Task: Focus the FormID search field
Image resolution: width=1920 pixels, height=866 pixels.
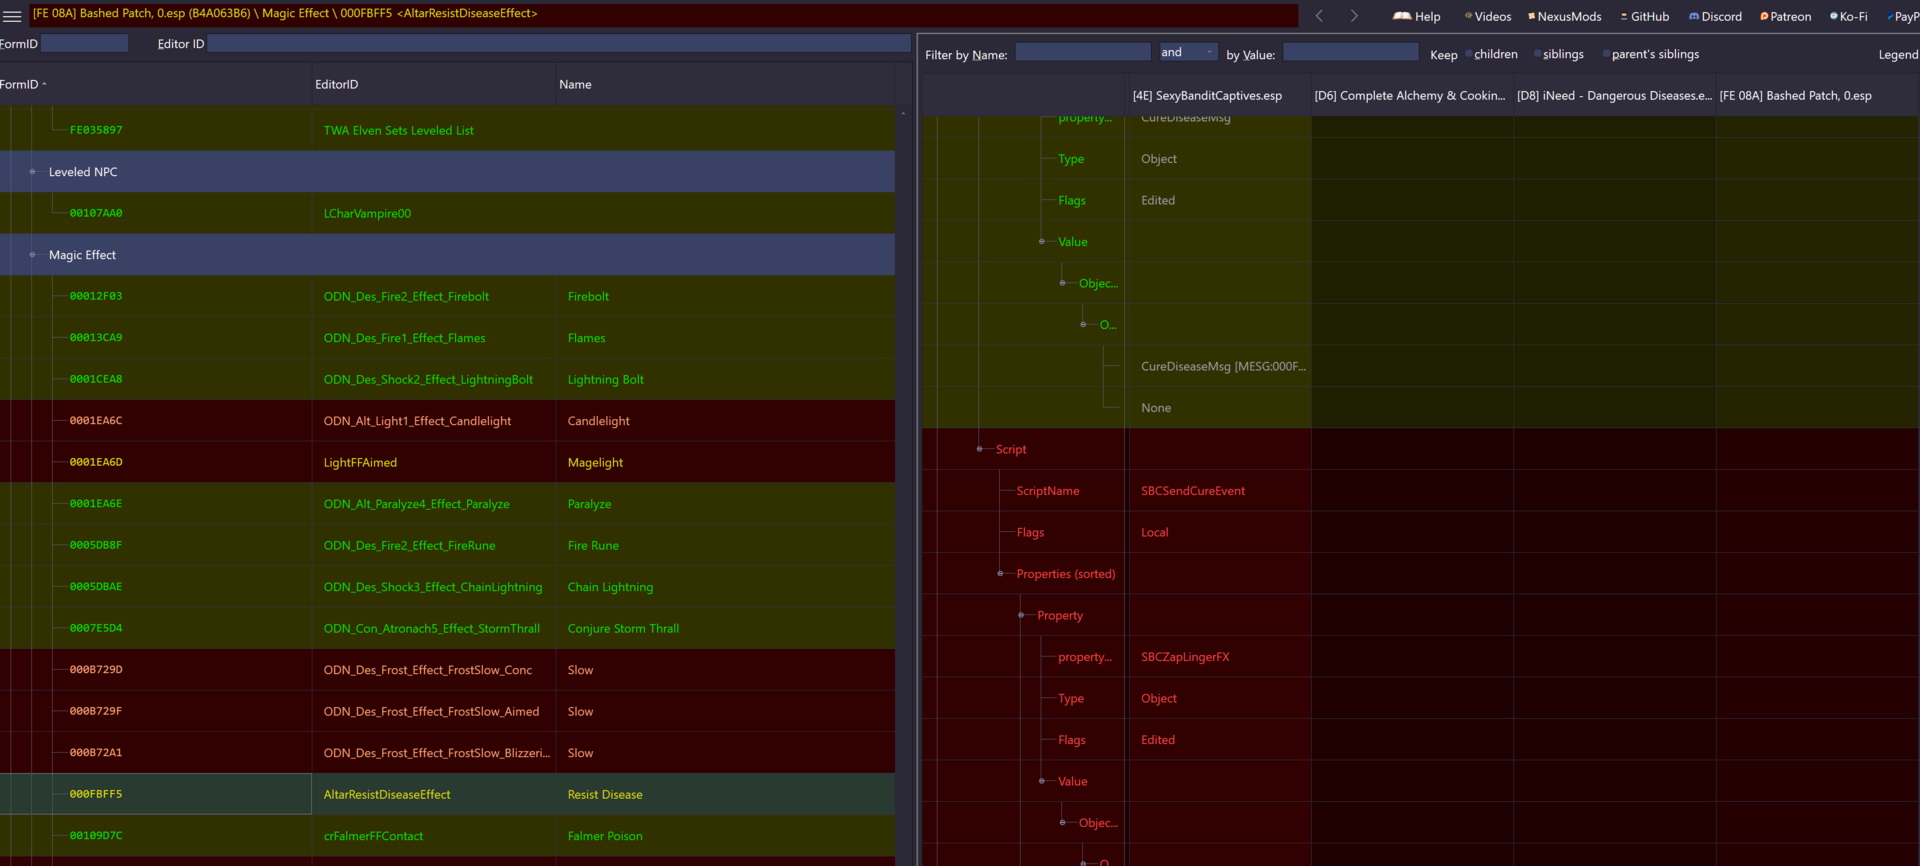Action: pos(85,43)
